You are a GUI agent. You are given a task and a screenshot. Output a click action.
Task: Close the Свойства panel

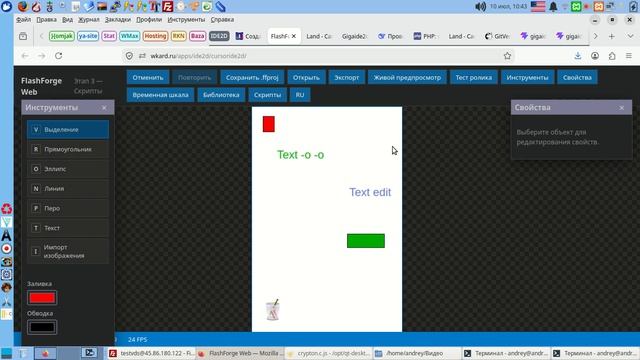[x=622, y=108]
